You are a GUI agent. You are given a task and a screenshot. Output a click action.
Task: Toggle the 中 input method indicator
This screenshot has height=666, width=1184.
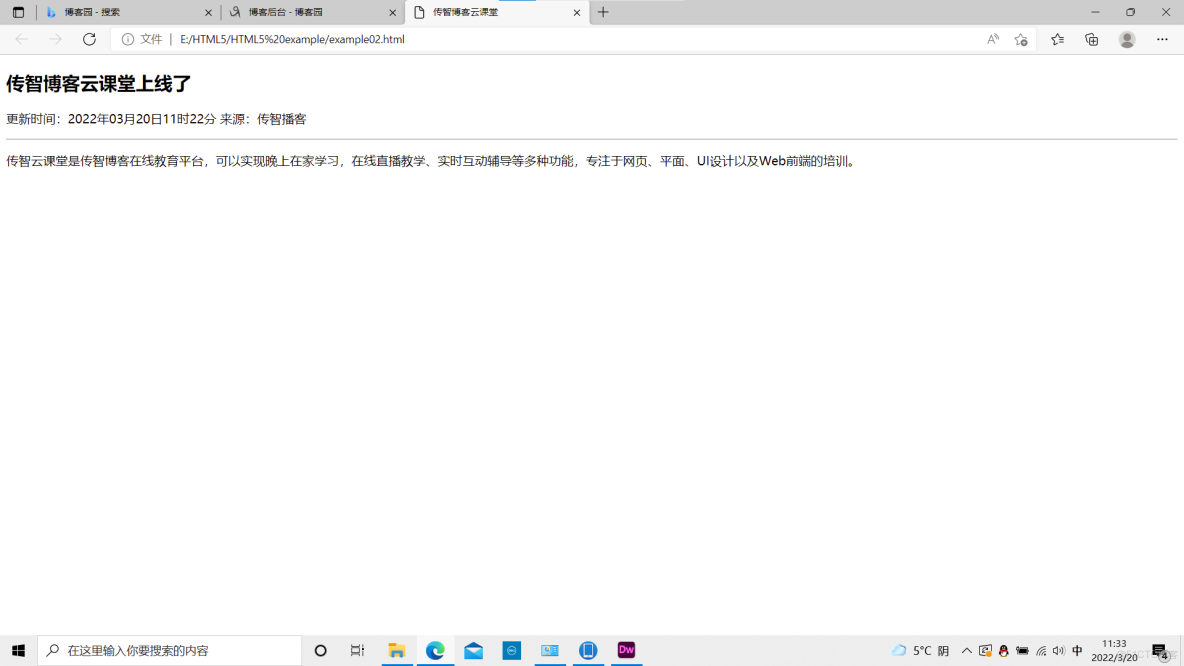tap(1078, 650)
